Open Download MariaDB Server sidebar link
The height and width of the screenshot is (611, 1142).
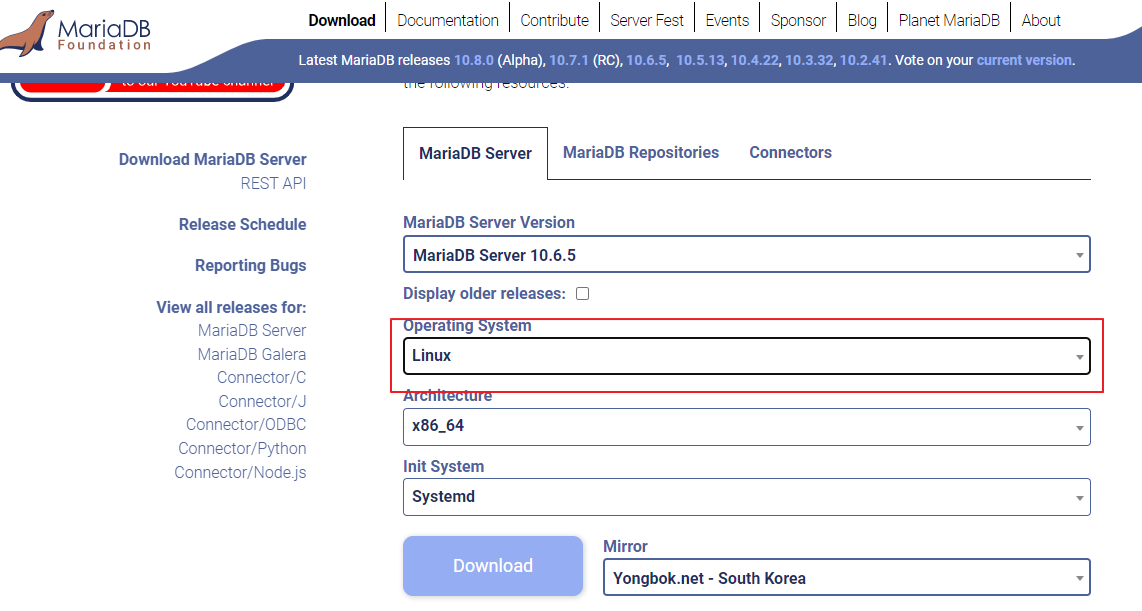click(x=213, y=159)
